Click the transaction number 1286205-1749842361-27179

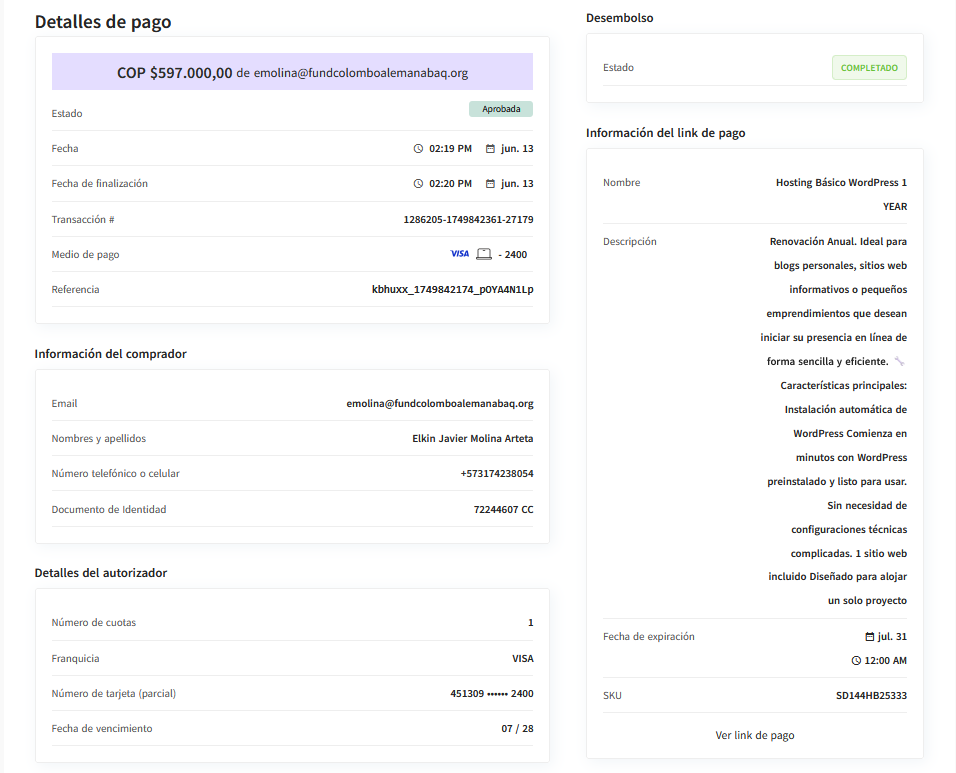[468, 220]
